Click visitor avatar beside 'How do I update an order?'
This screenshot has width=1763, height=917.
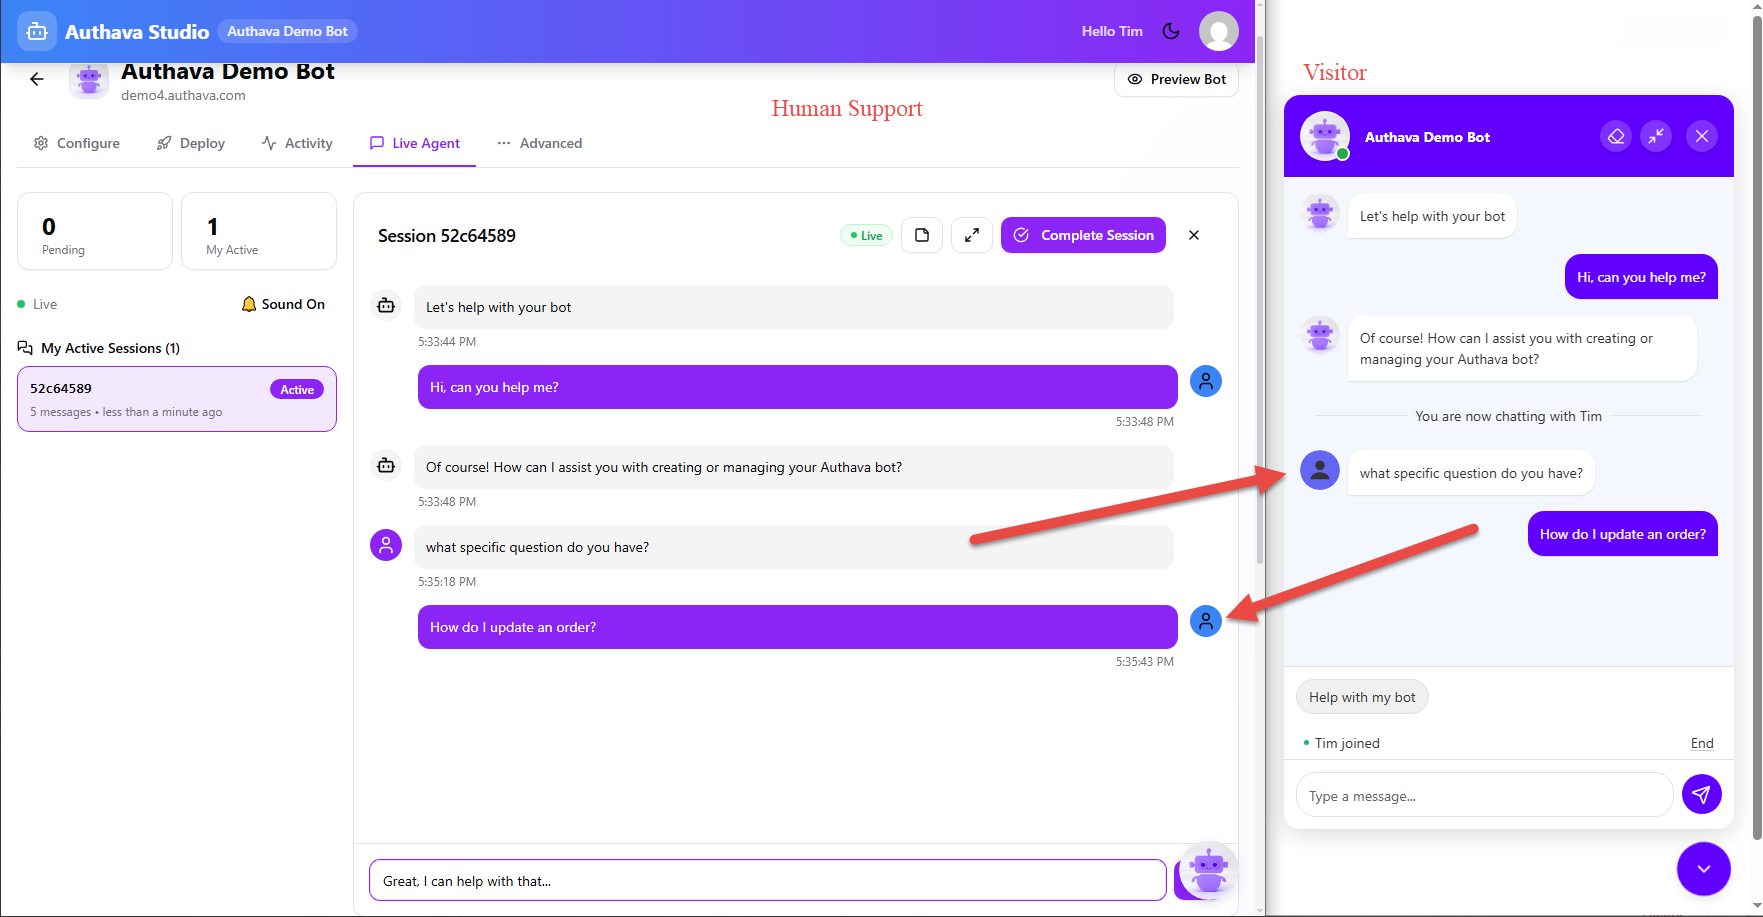pyautogui.click(x=1206, y=621)
